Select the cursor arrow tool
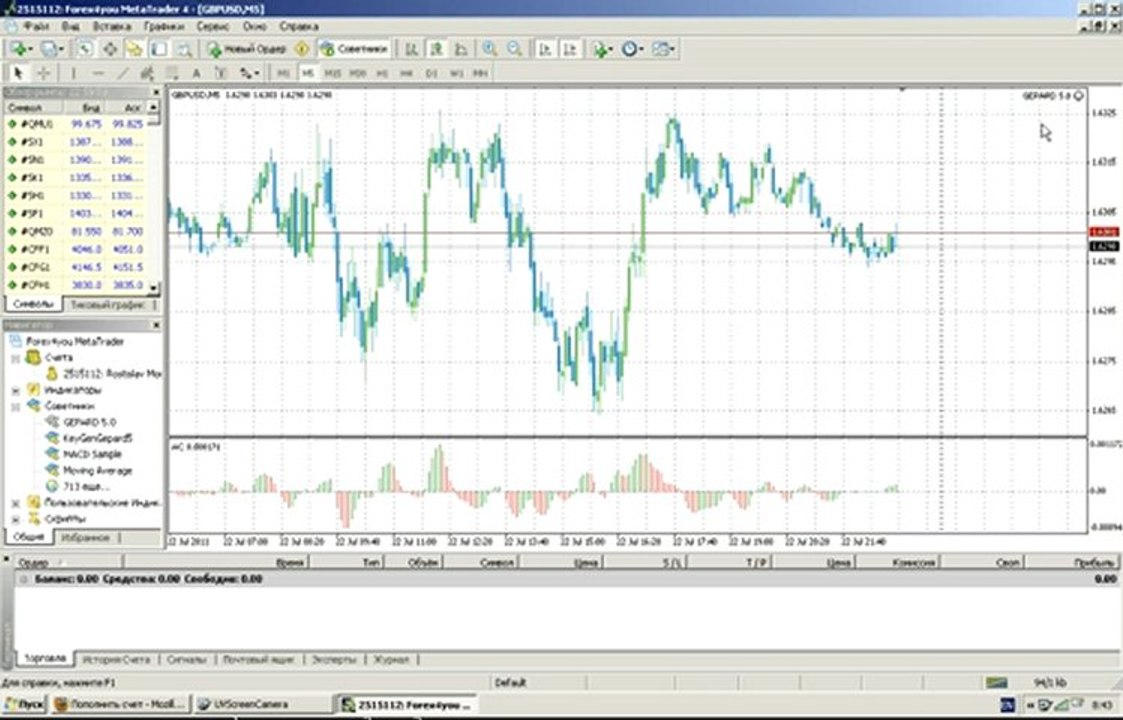 (19, 72)
